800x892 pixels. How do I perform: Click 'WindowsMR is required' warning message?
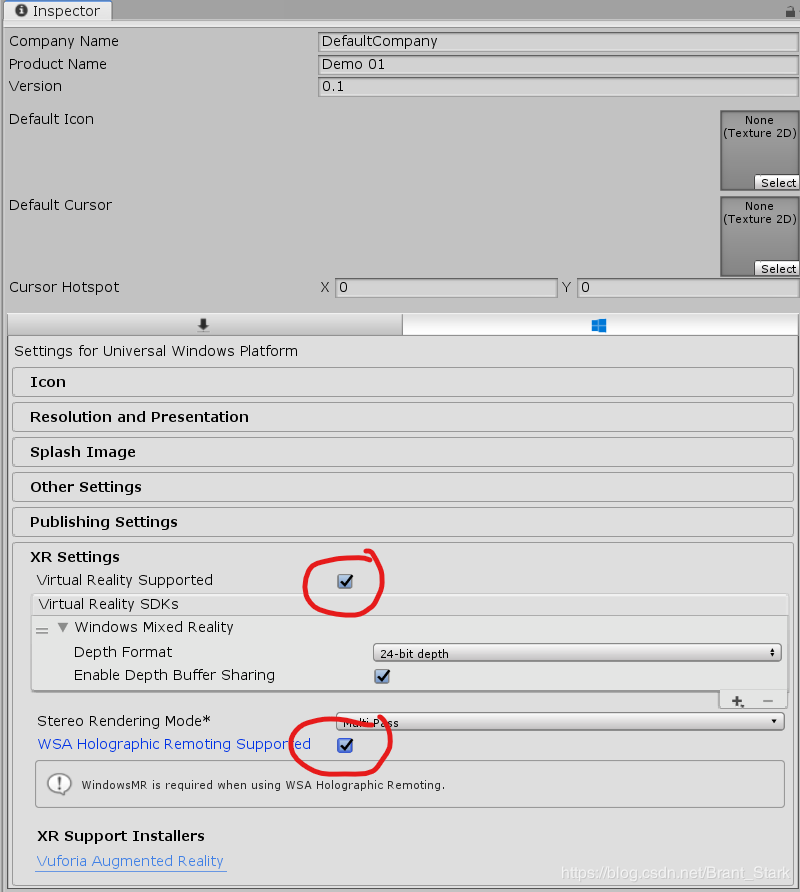[x=263, y=785]
